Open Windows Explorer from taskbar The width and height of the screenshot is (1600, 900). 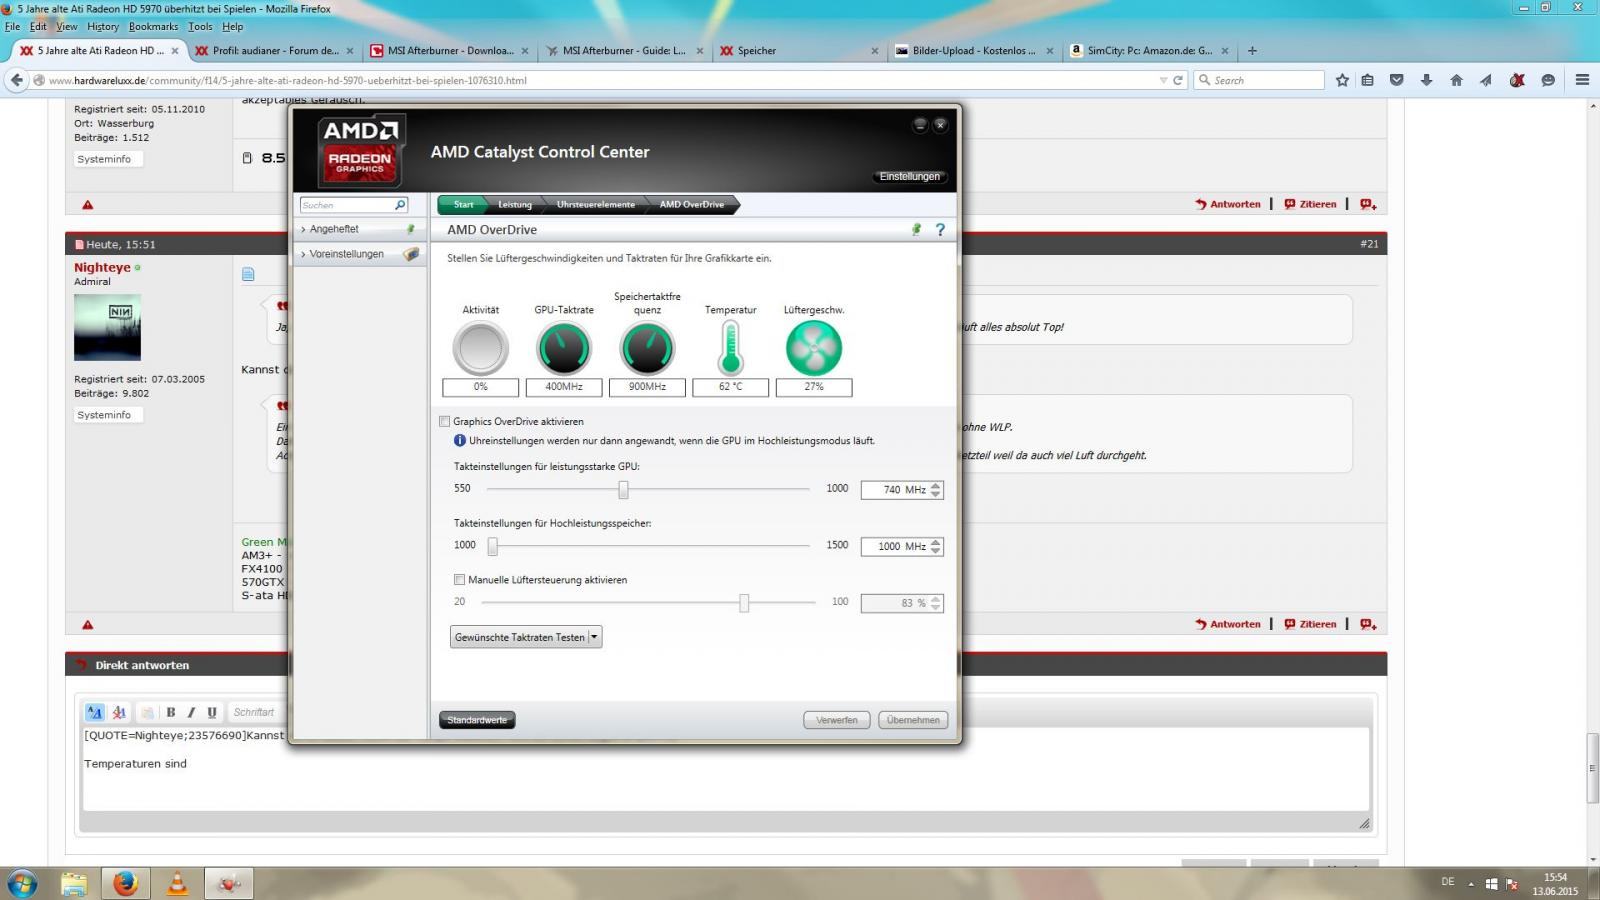tap(74, 883)
